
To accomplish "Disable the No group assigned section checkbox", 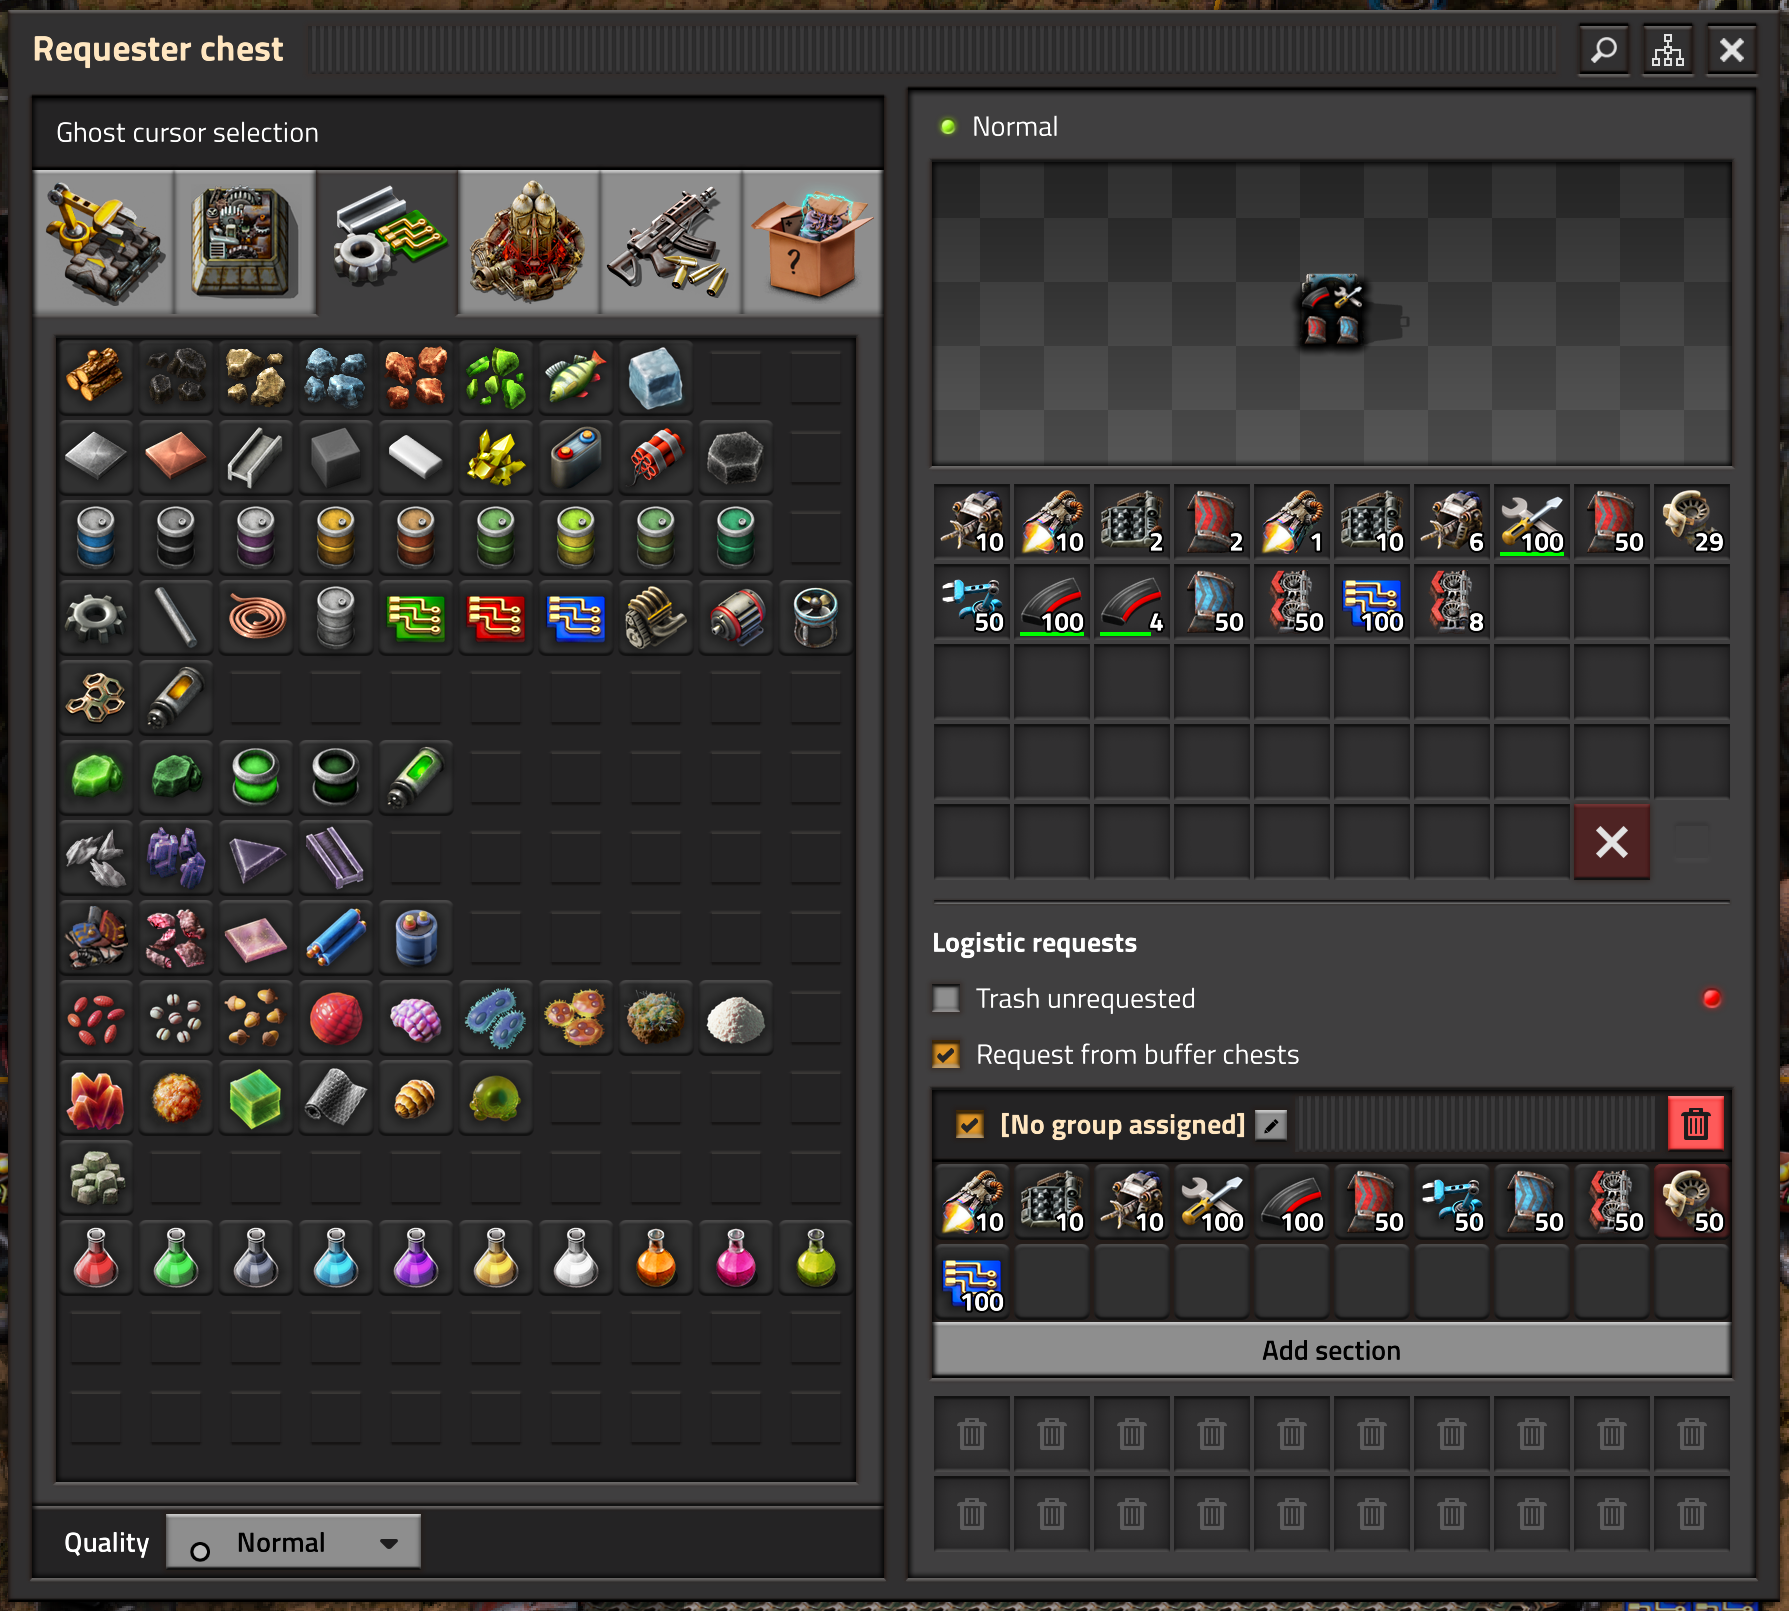I will 969,1125.
